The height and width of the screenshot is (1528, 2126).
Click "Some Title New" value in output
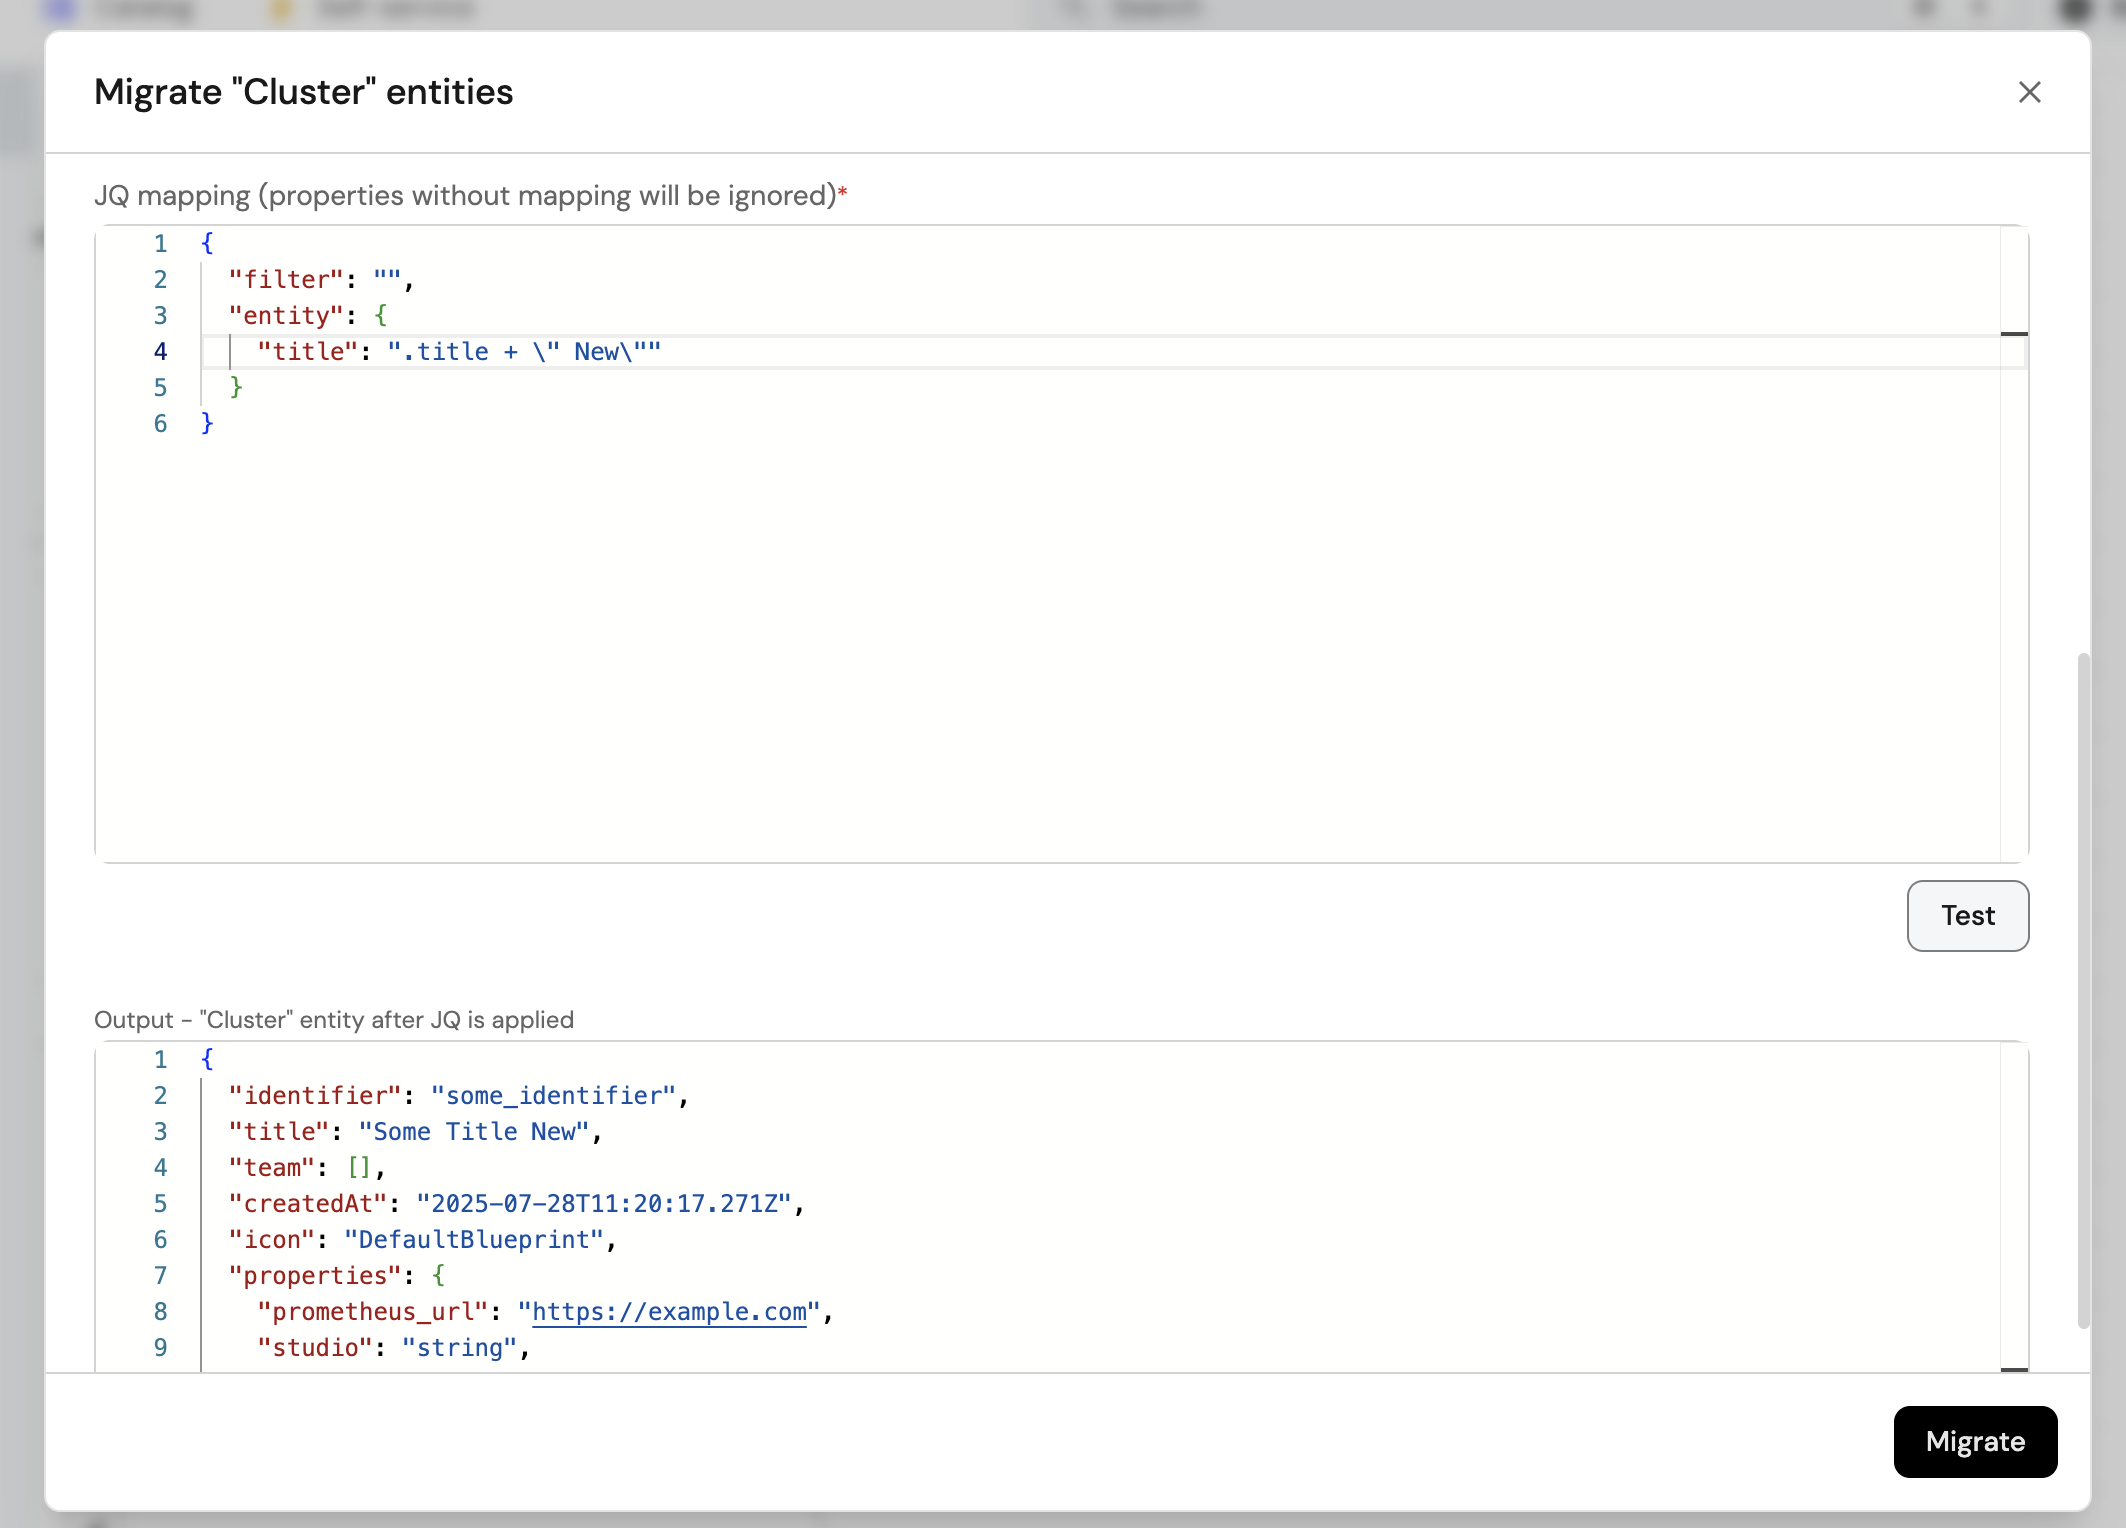click(473, 1132)
